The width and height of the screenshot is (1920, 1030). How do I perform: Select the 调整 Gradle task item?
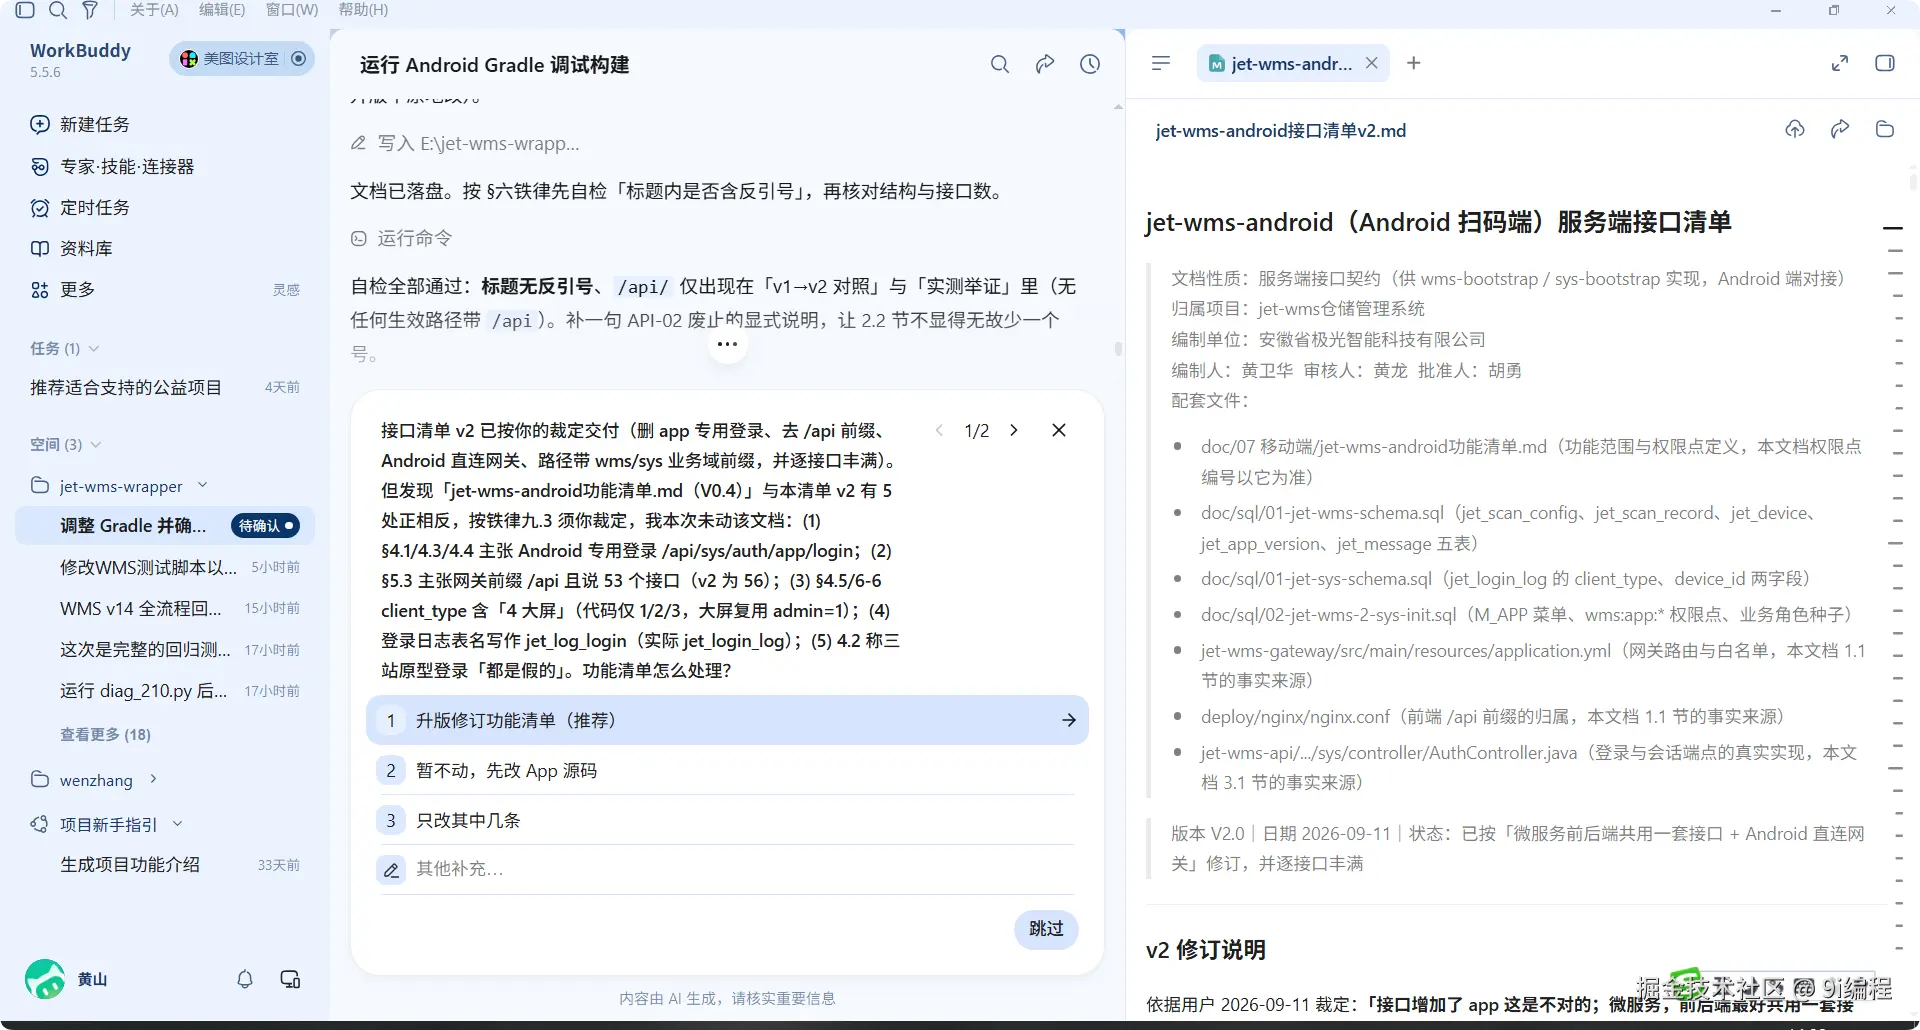(x=165, y=526)
